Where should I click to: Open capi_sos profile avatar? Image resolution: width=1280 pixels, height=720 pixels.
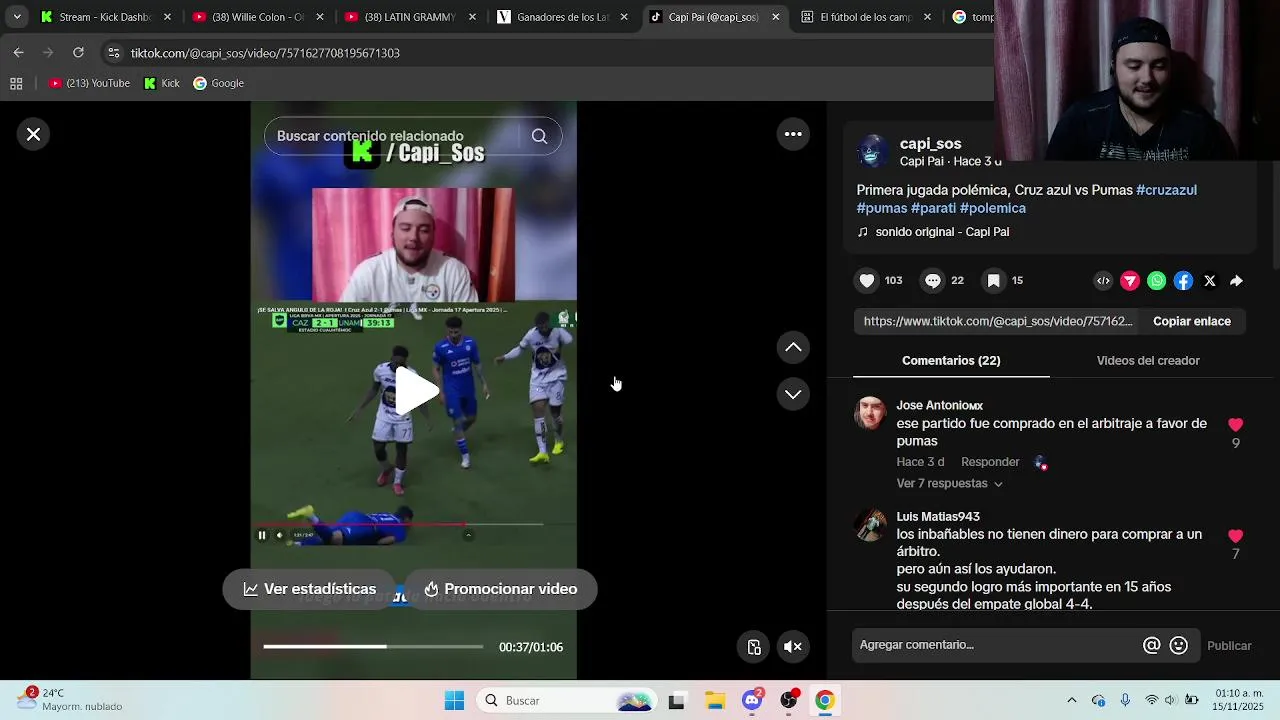coord(873,151)
